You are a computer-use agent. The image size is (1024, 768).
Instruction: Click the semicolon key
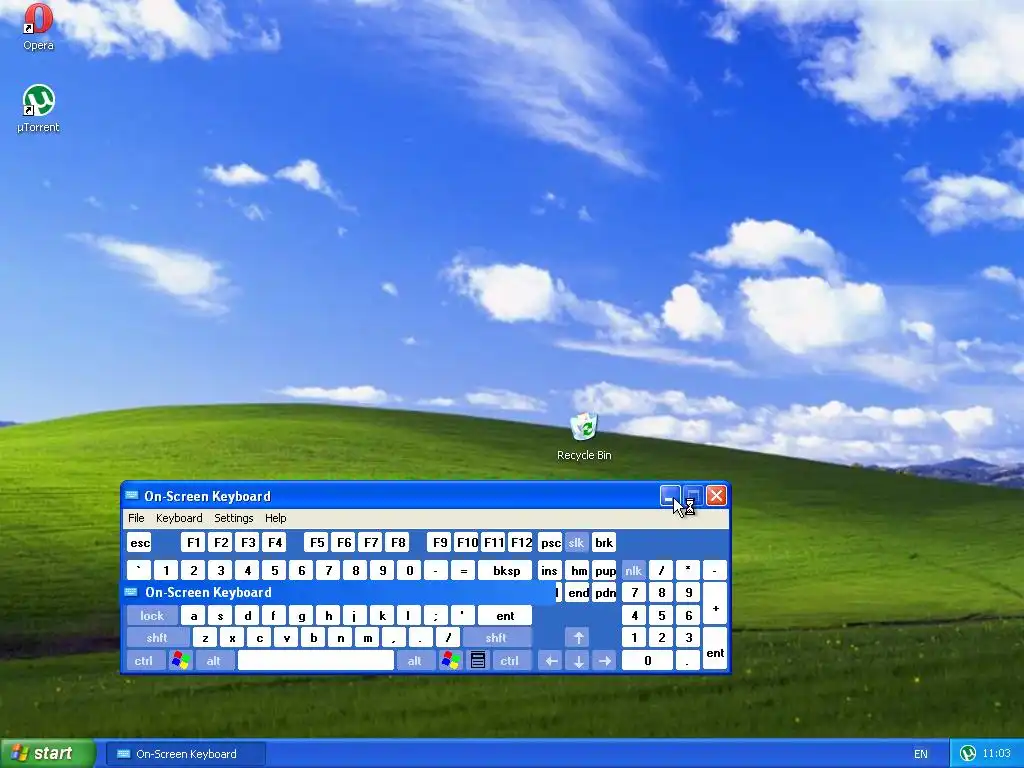pyautogui.click(x=436, y=616)
